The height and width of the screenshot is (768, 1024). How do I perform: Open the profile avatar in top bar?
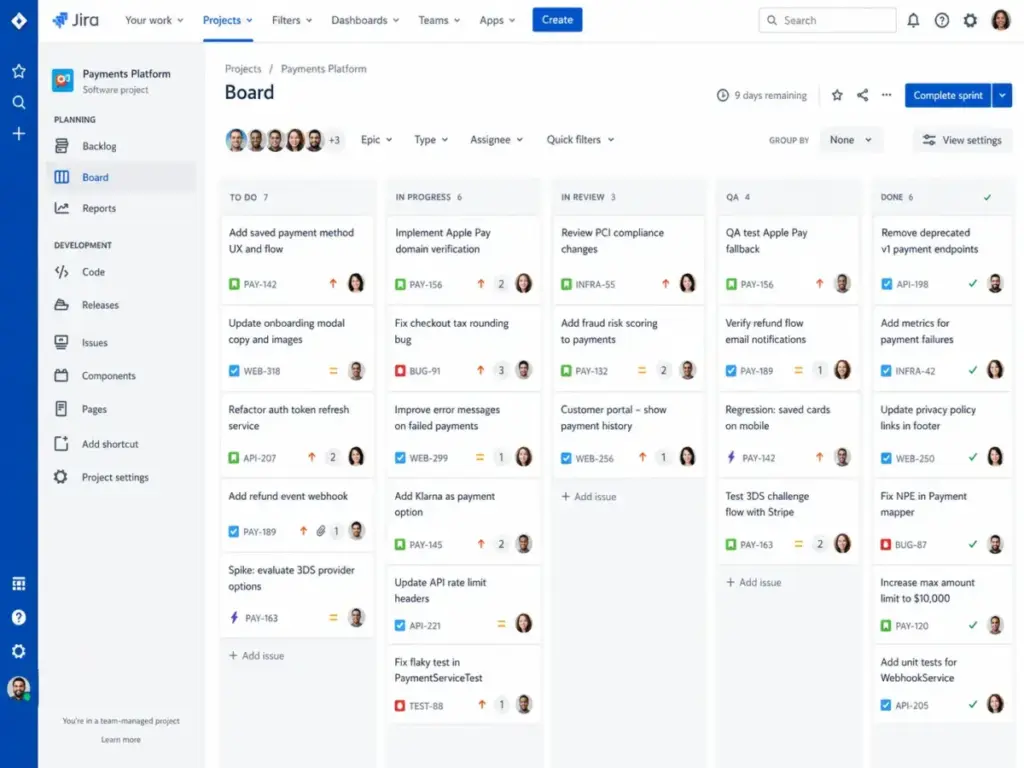[1000, 20]
